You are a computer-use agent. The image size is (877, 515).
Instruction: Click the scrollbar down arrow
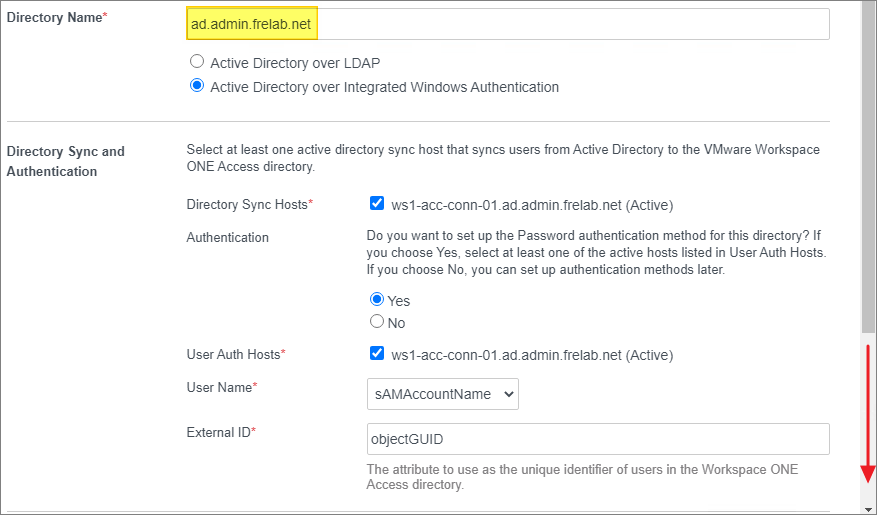coord(868,508)
